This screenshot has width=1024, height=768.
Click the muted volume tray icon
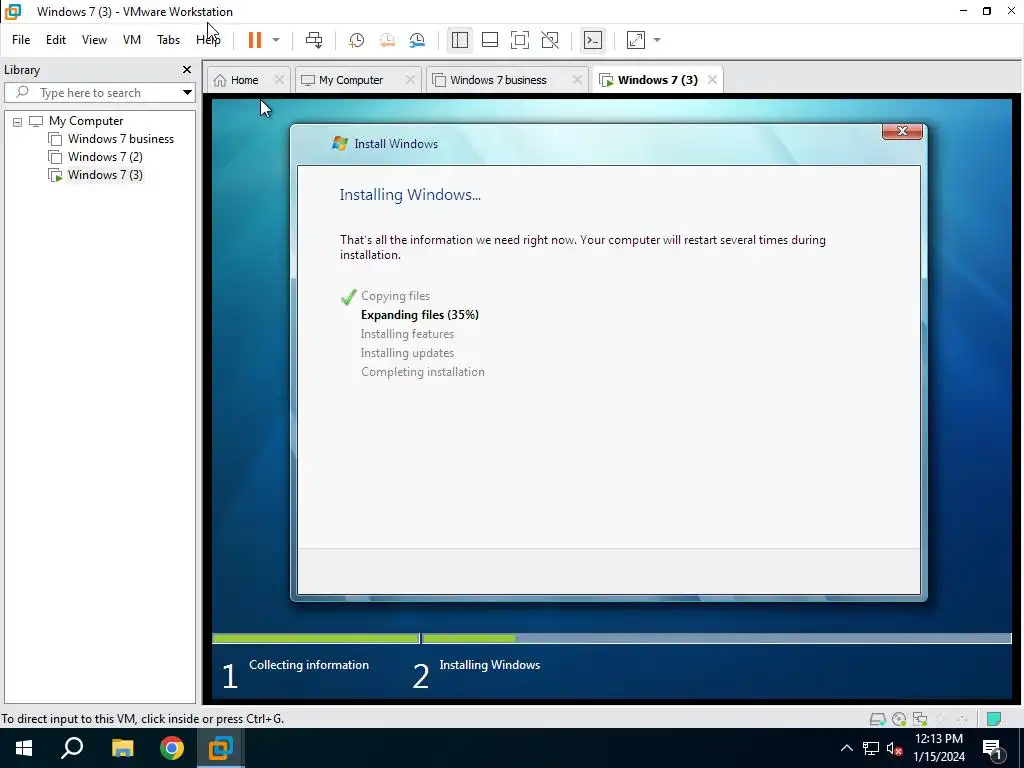click(895, 748)
